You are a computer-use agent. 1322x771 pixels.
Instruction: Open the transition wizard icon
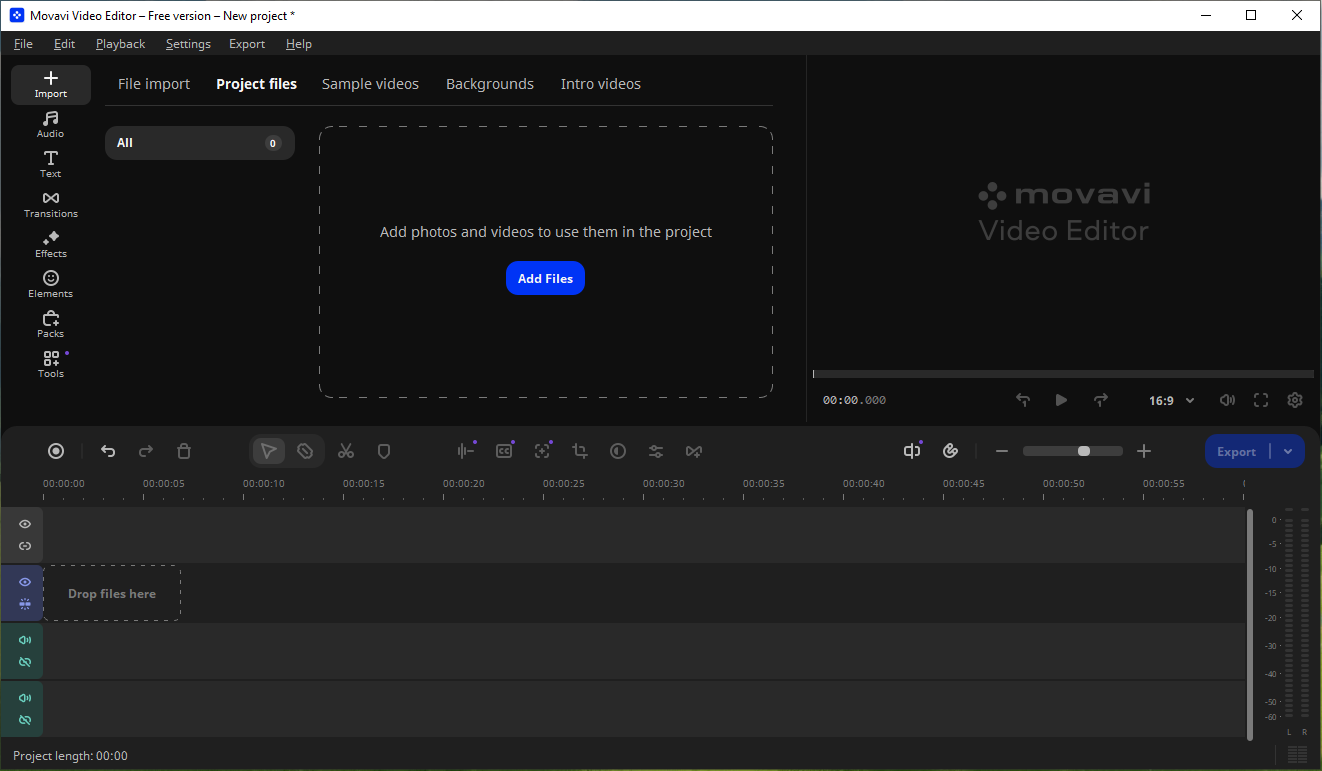[x=694, y=451]
